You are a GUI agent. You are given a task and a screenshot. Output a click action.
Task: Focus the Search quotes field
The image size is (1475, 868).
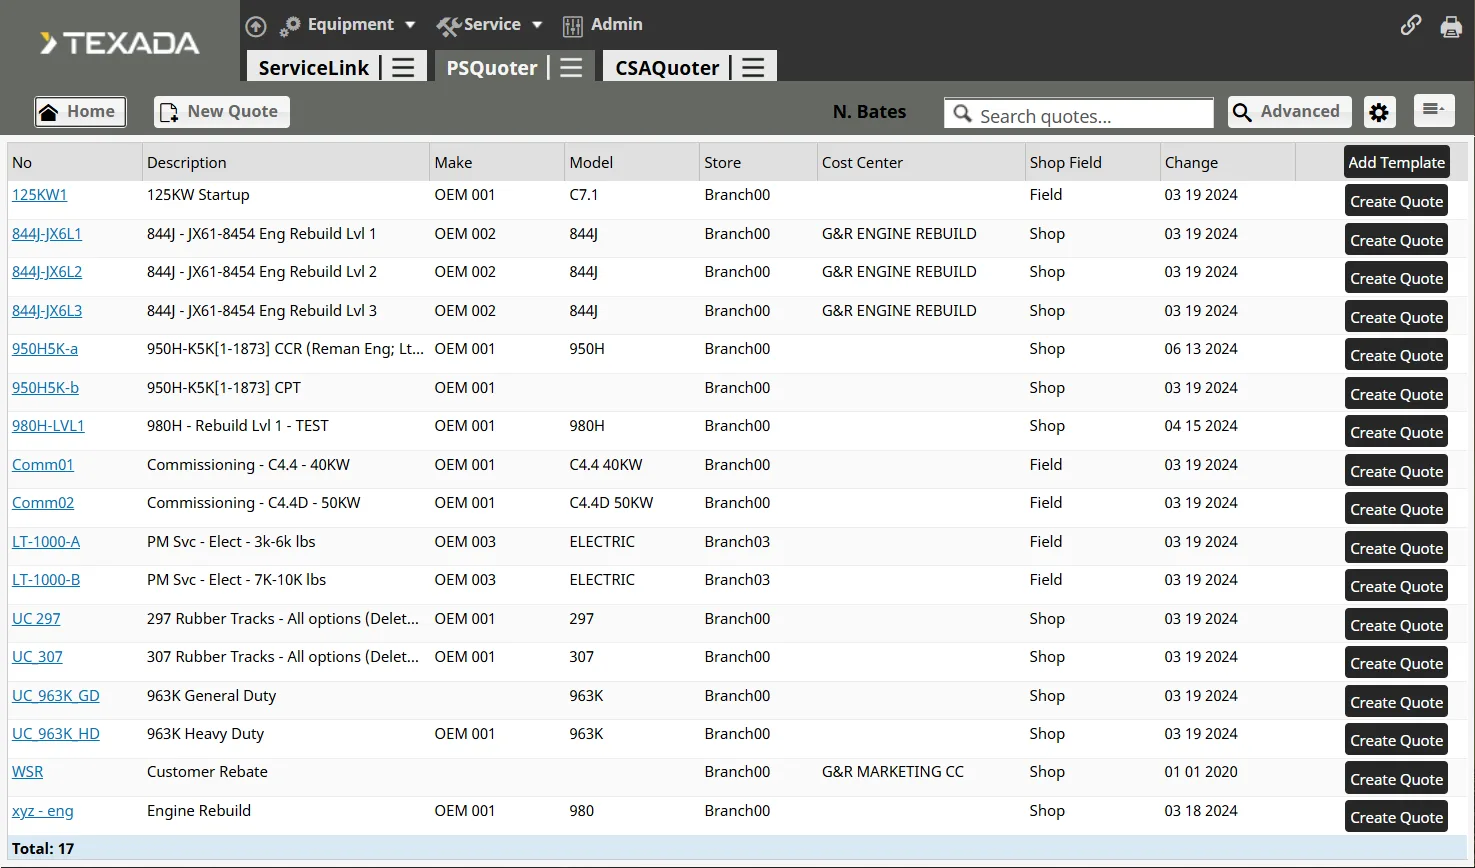pos(1079,113)
